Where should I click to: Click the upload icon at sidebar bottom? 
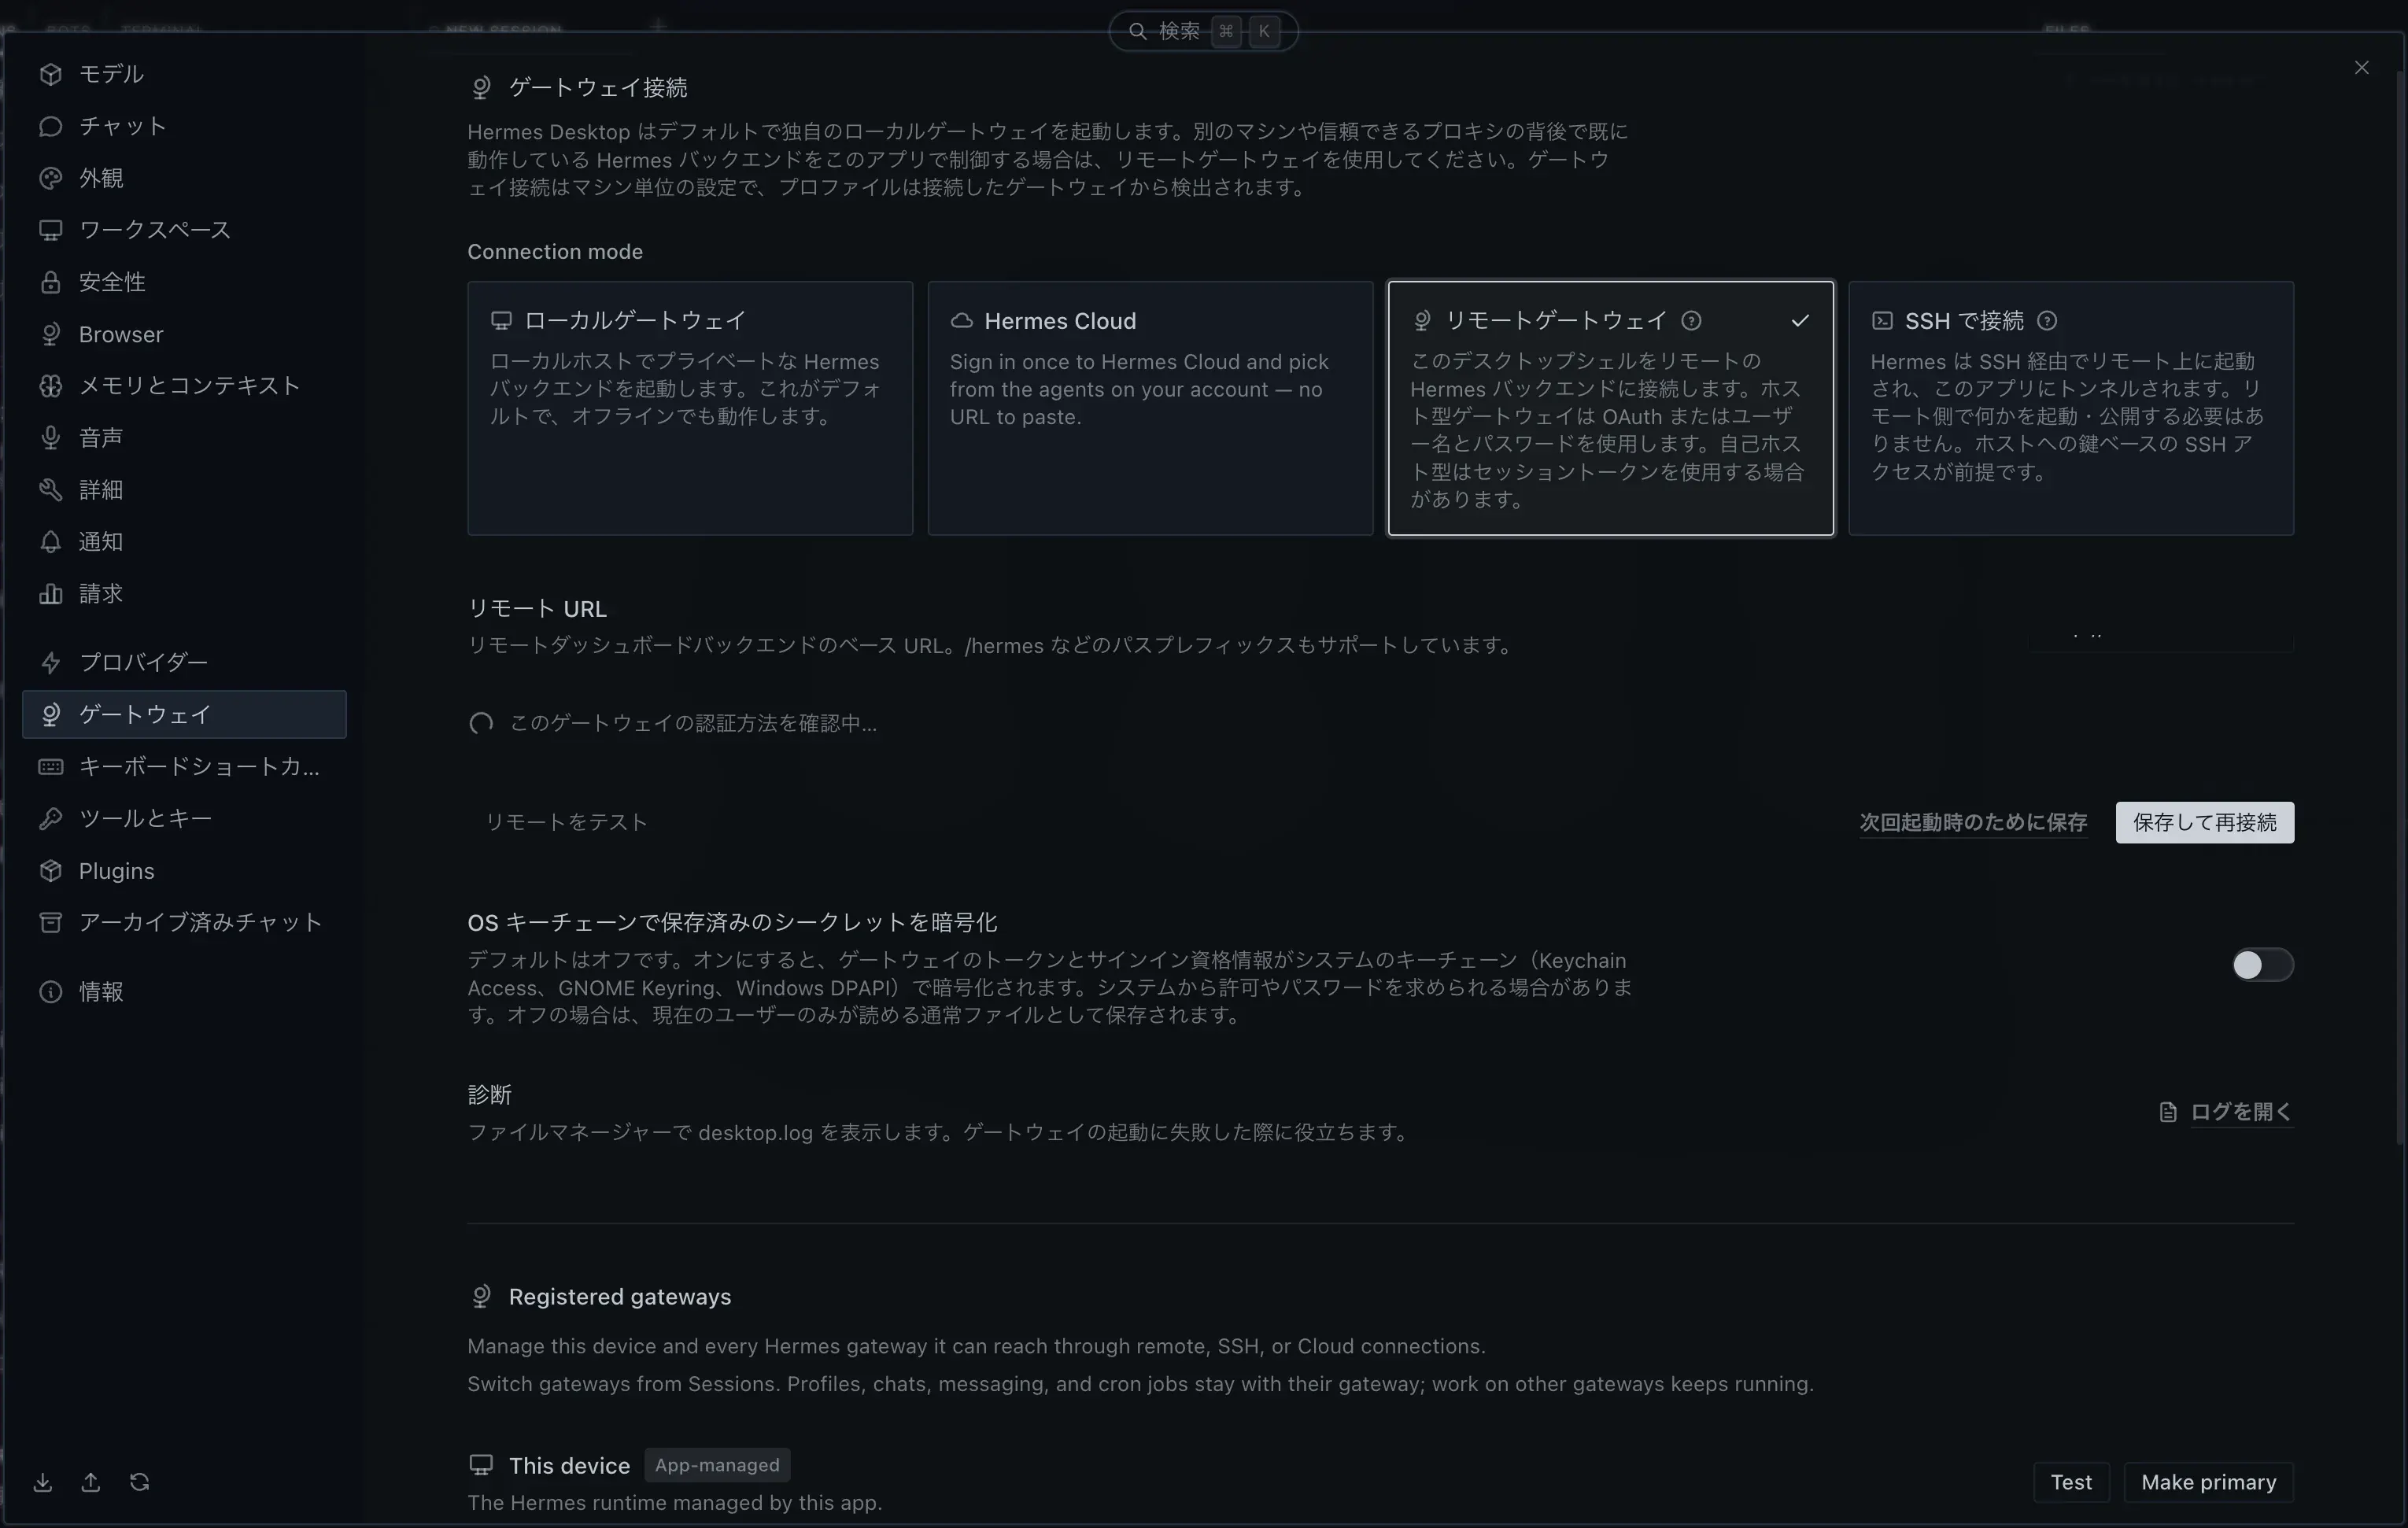click(x=91, y=1482)
